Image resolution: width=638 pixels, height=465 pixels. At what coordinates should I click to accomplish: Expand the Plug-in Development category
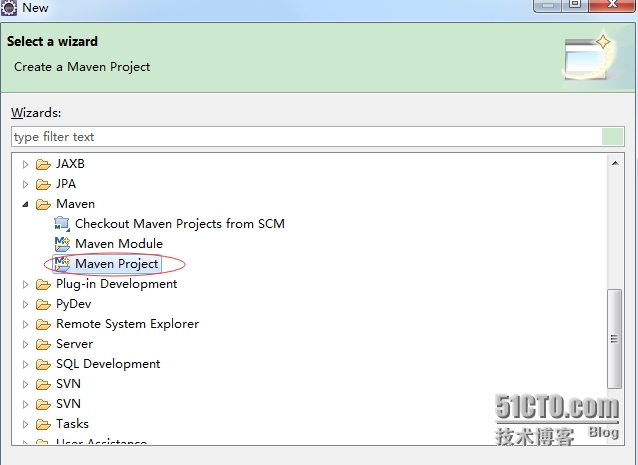coord(25,284)
